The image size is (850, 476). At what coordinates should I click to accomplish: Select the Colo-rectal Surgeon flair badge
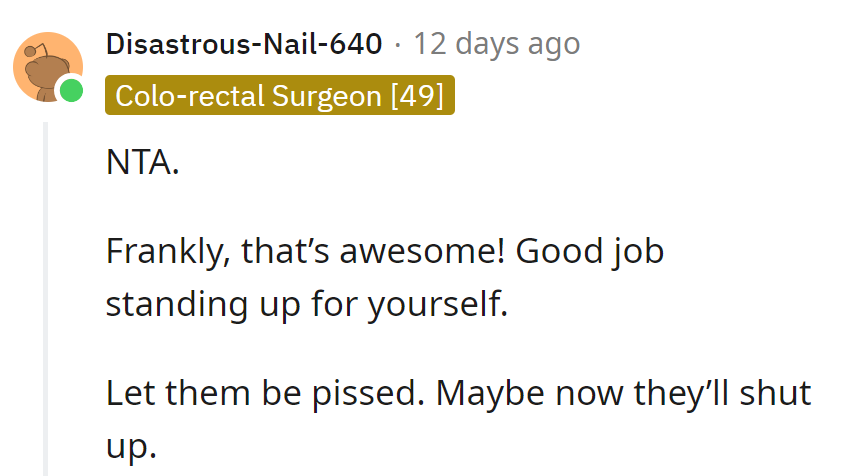[x=279, y=96]
